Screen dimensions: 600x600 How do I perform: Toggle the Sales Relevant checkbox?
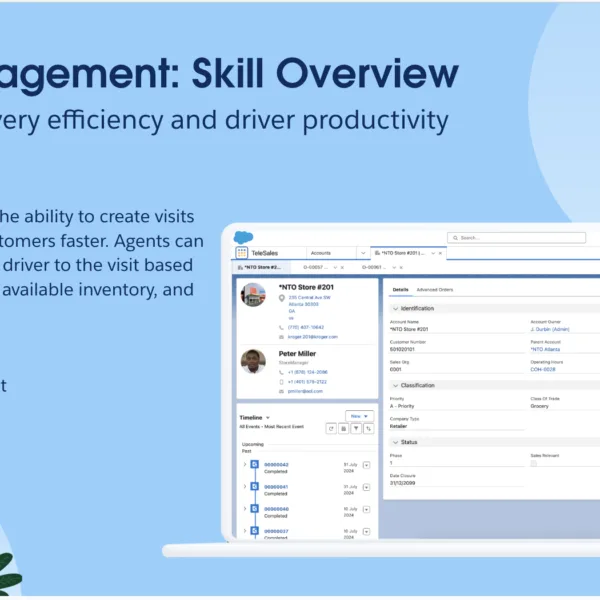(533, 463)
